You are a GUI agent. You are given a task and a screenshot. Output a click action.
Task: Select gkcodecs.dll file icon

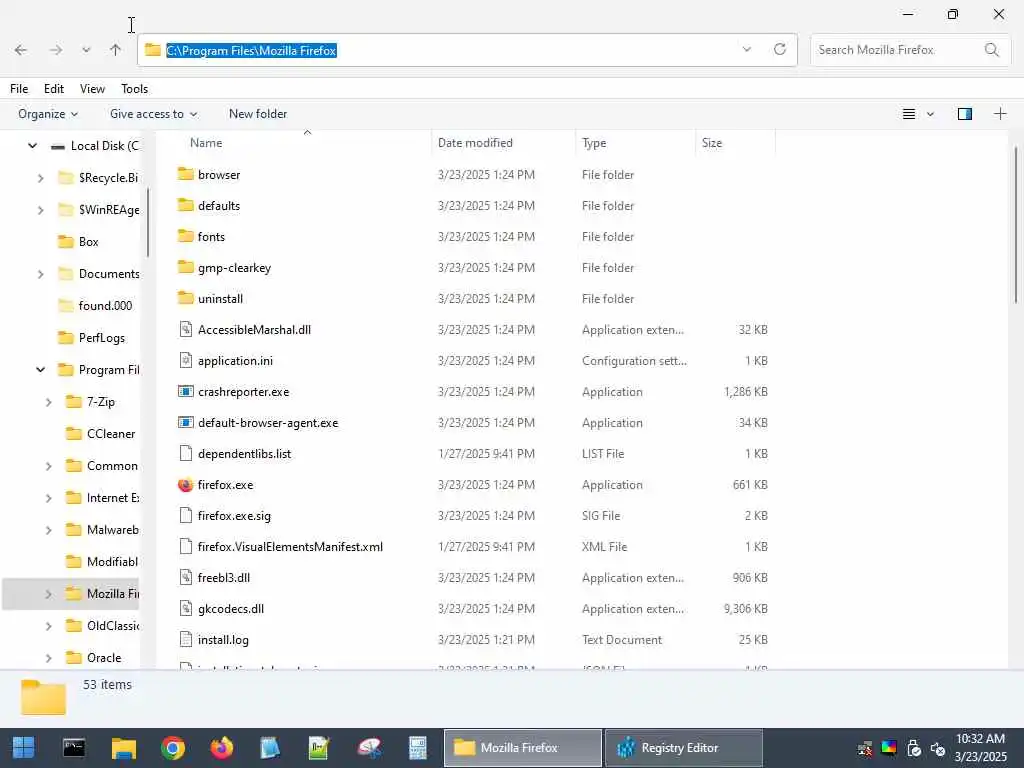185,609
